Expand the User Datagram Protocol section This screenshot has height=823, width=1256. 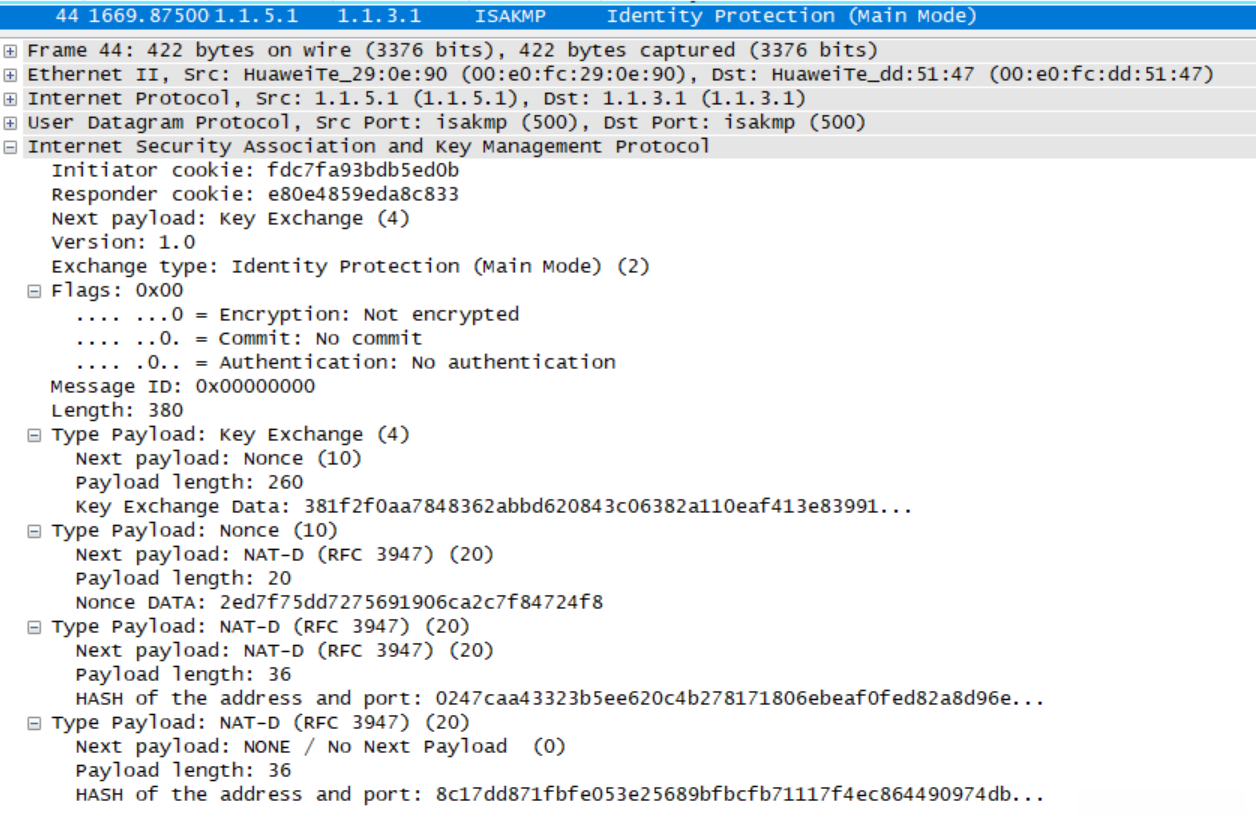[10, 123]
